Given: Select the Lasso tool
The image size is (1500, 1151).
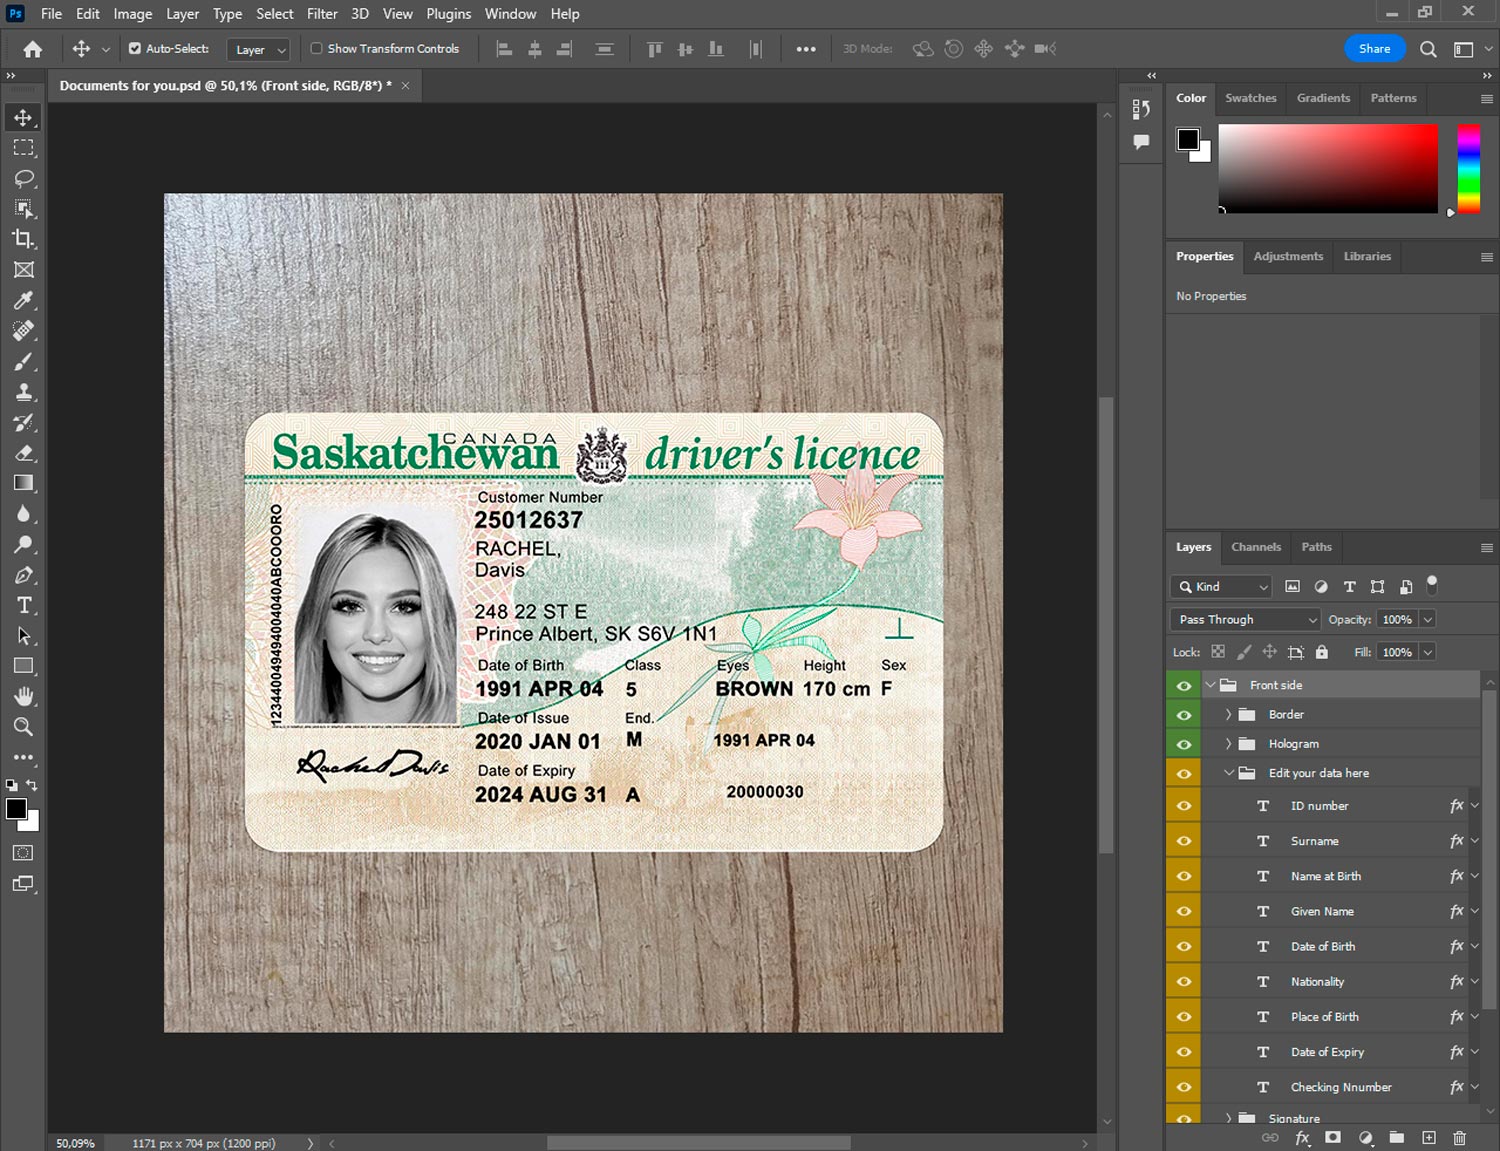Looking at the screenshot, I should tap(23, 179).
